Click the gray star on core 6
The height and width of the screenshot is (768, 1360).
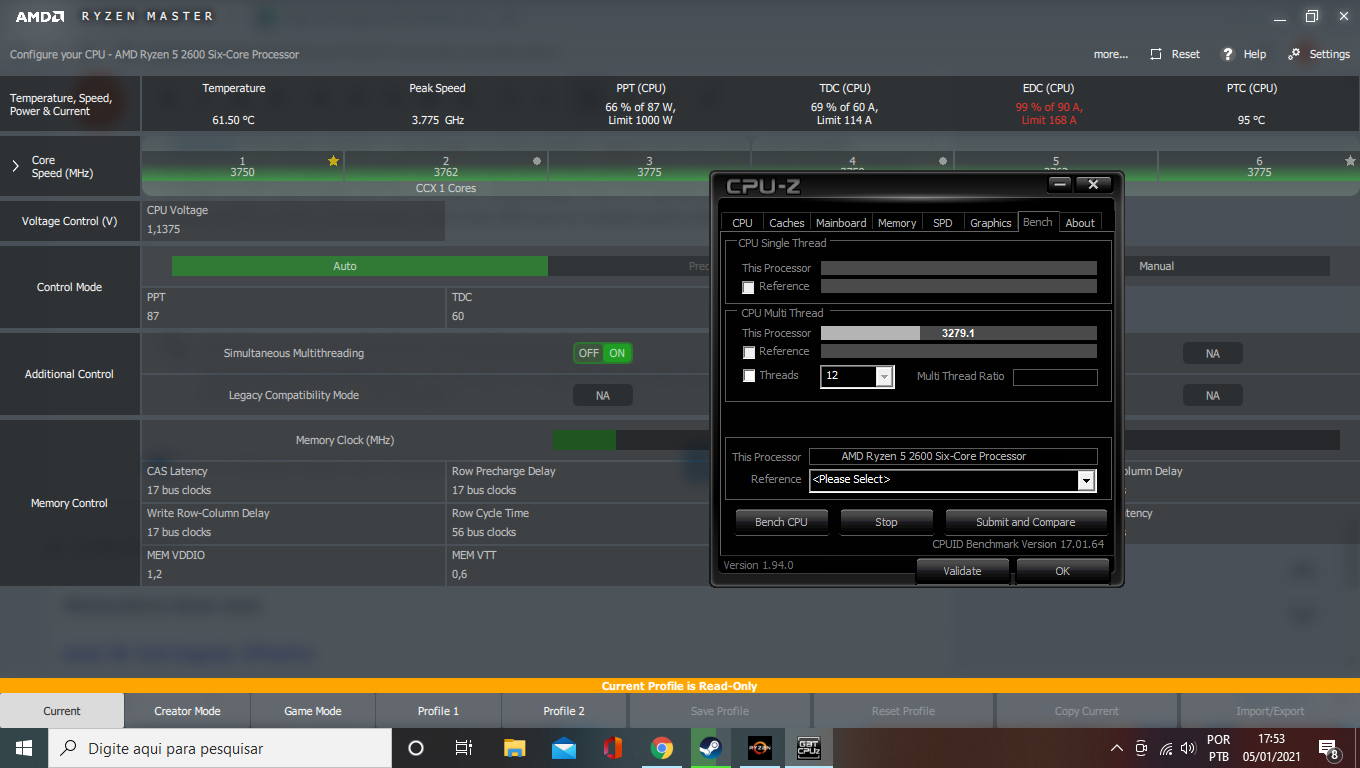tap(1350, 161)
